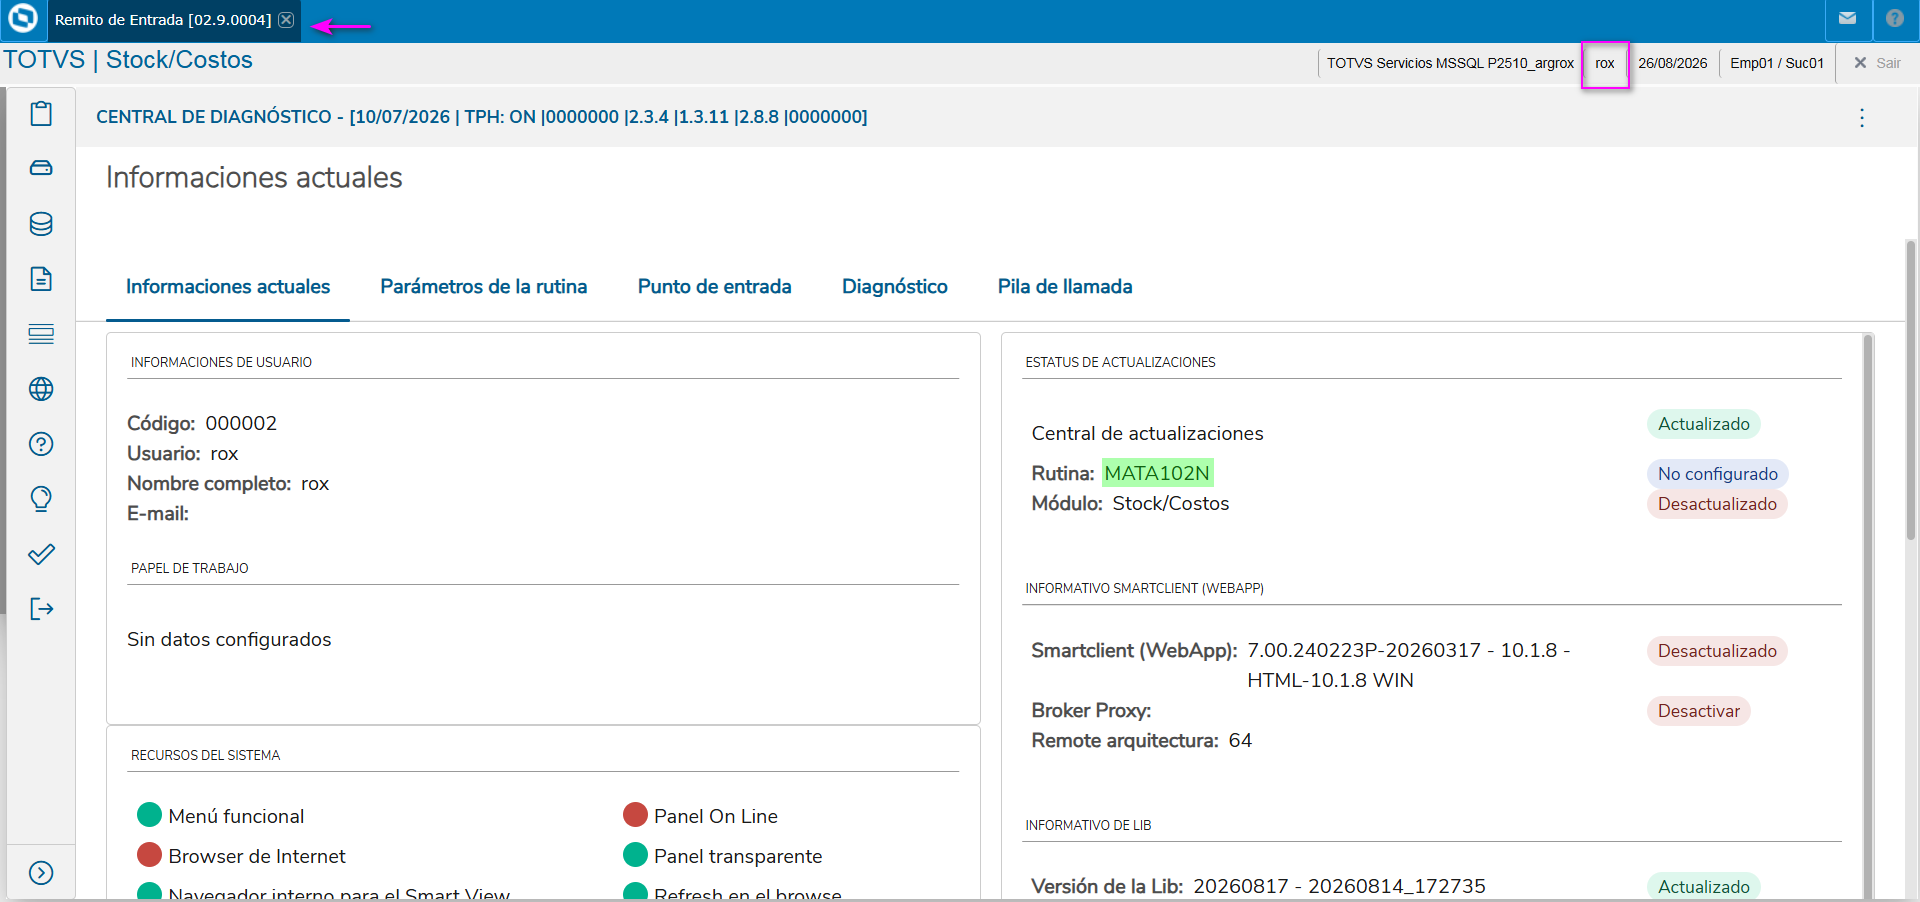Click the double checkmark sidebar icon
The width and height of the screenshot is (1920, 902).
click(x=41, y=554)
